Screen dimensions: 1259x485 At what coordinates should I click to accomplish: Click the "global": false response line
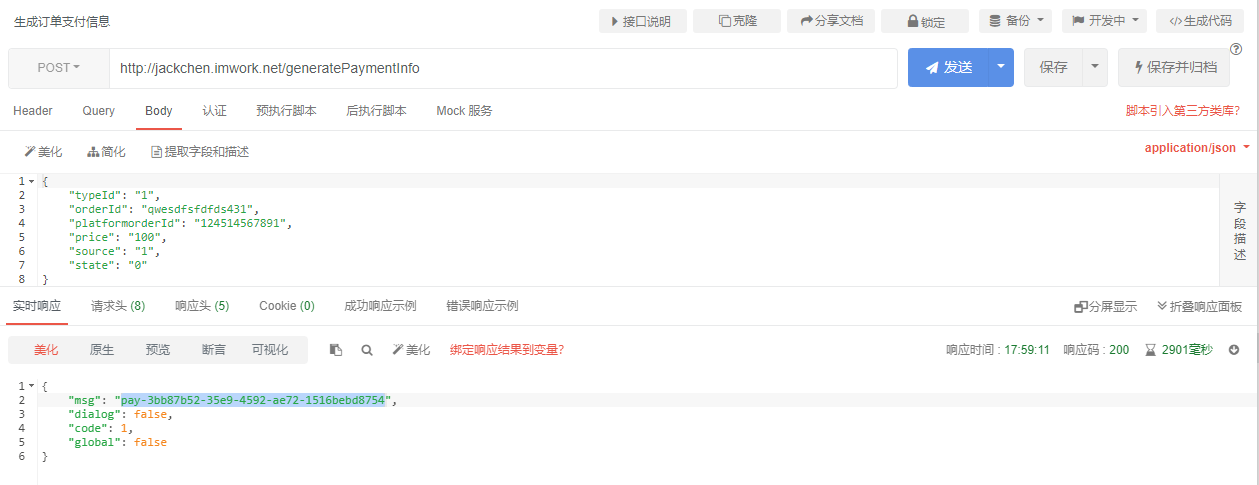[116, 442]
